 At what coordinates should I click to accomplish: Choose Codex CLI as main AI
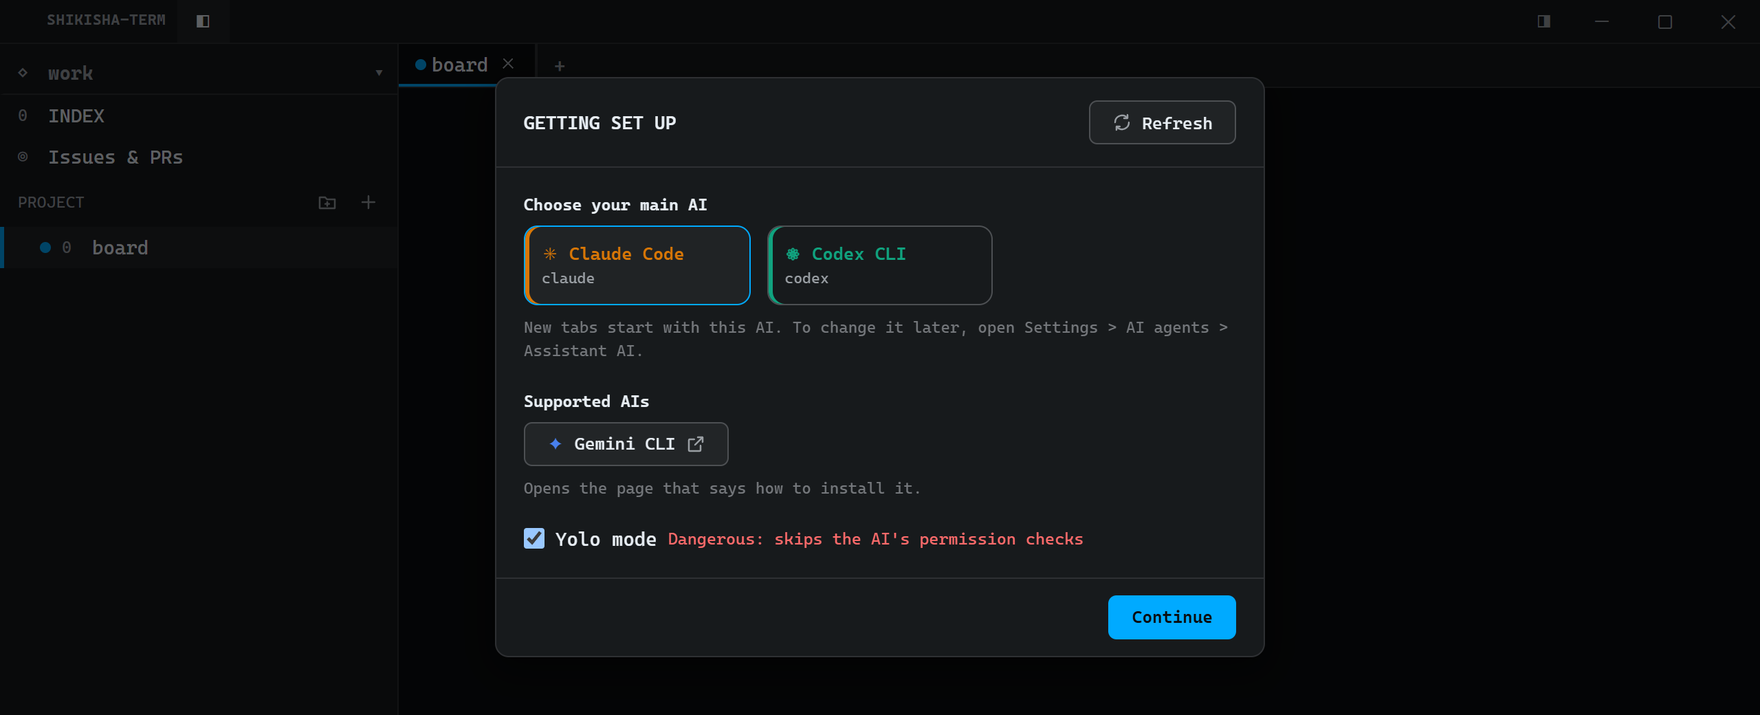(880, 265)
